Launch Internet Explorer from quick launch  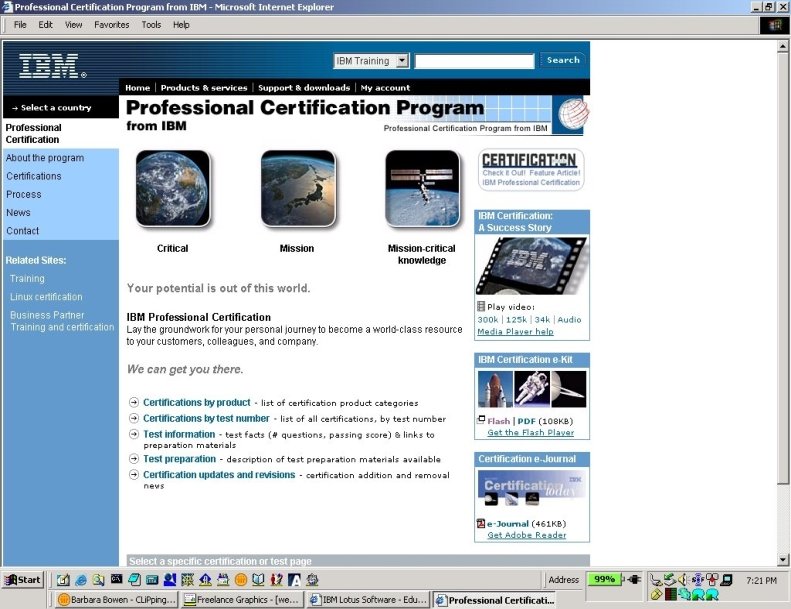(x=81, y=580)
